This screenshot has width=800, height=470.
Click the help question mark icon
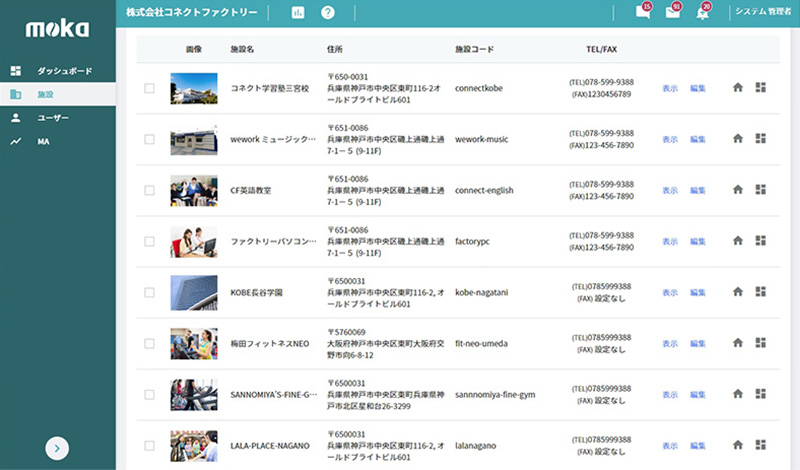tap(327, 12)
